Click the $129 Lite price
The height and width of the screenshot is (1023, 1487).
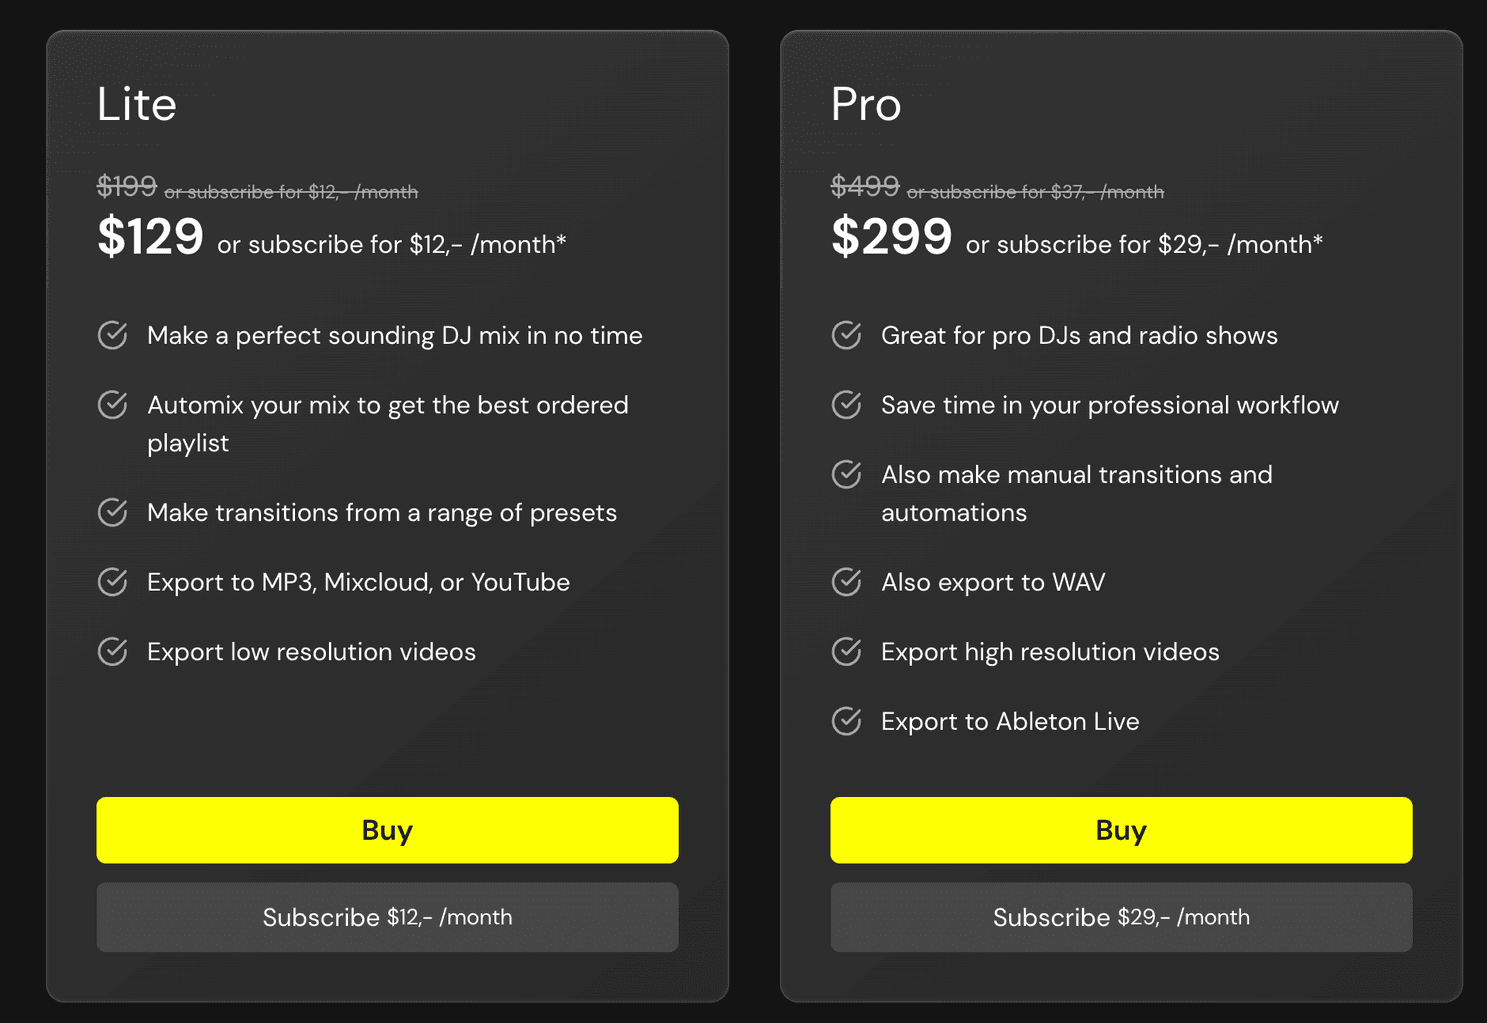coord(150,237)
